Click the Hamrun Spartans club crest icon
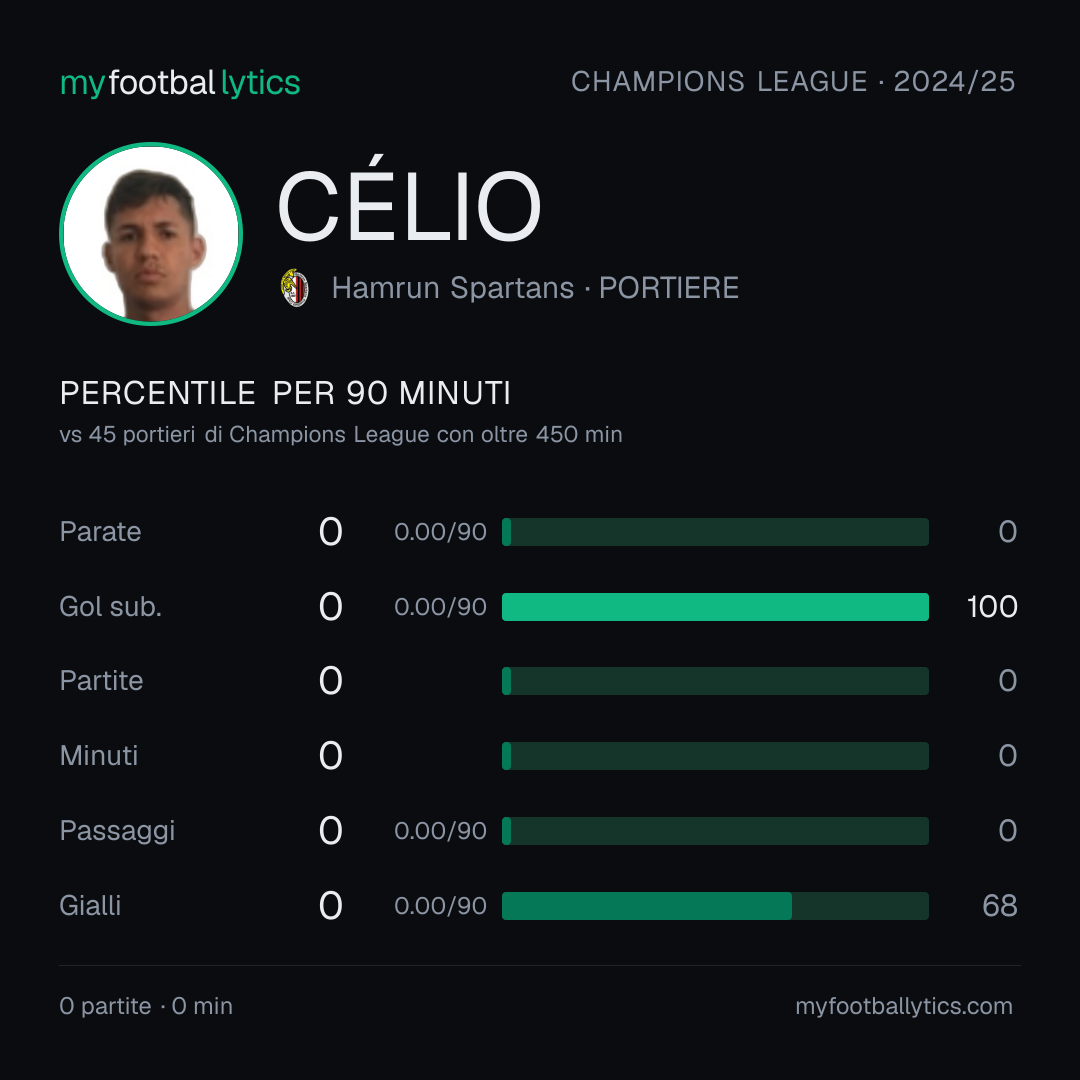Screen dimensions: 1080x1080 click(x=295, y=288)
